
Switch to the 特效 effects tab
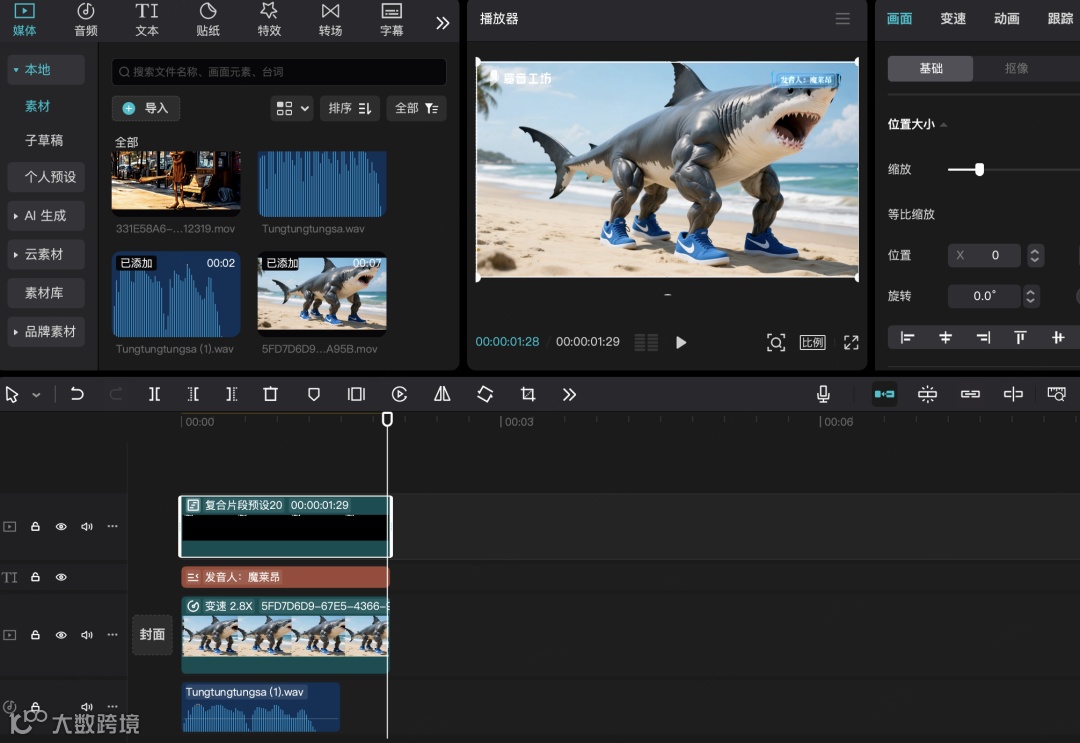click(269, 19)
